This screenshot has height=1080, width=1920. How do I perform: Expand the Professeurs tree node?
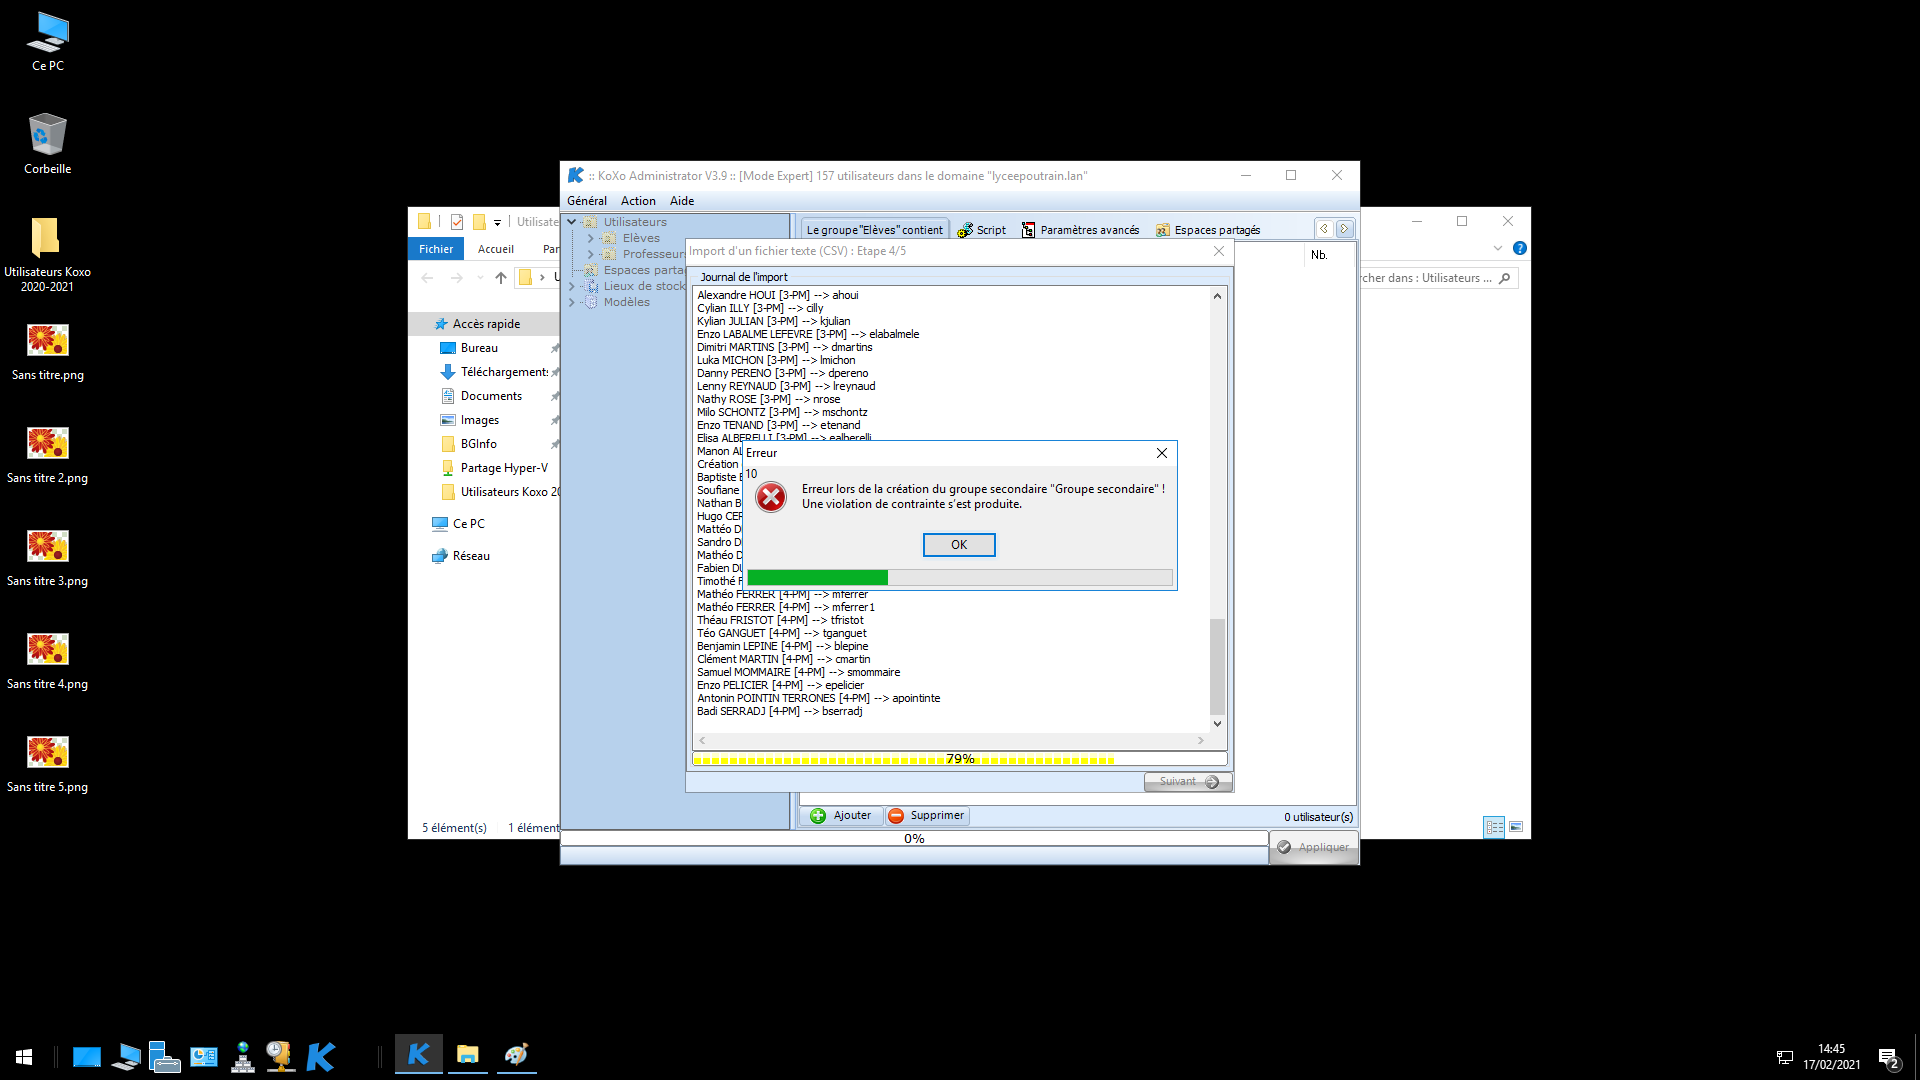coord(590,254)
